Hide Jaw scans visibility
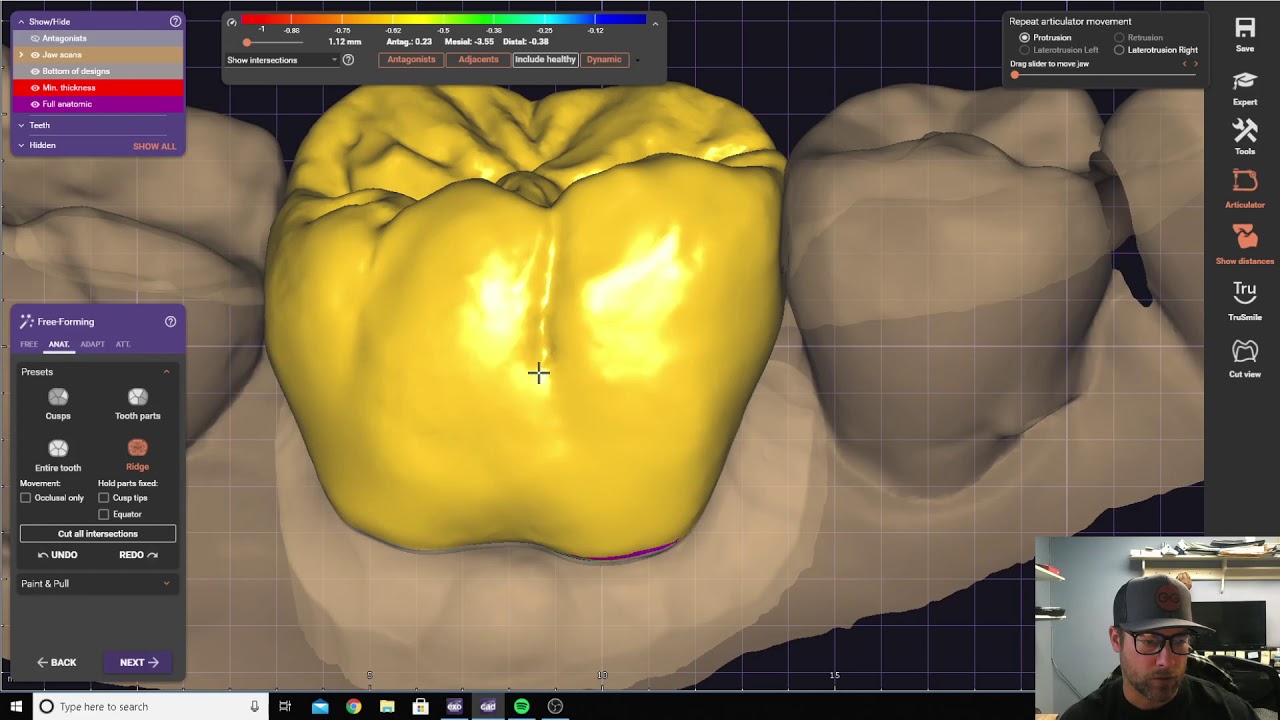The width and height of the screenshot is (1280, 720). 35,55
